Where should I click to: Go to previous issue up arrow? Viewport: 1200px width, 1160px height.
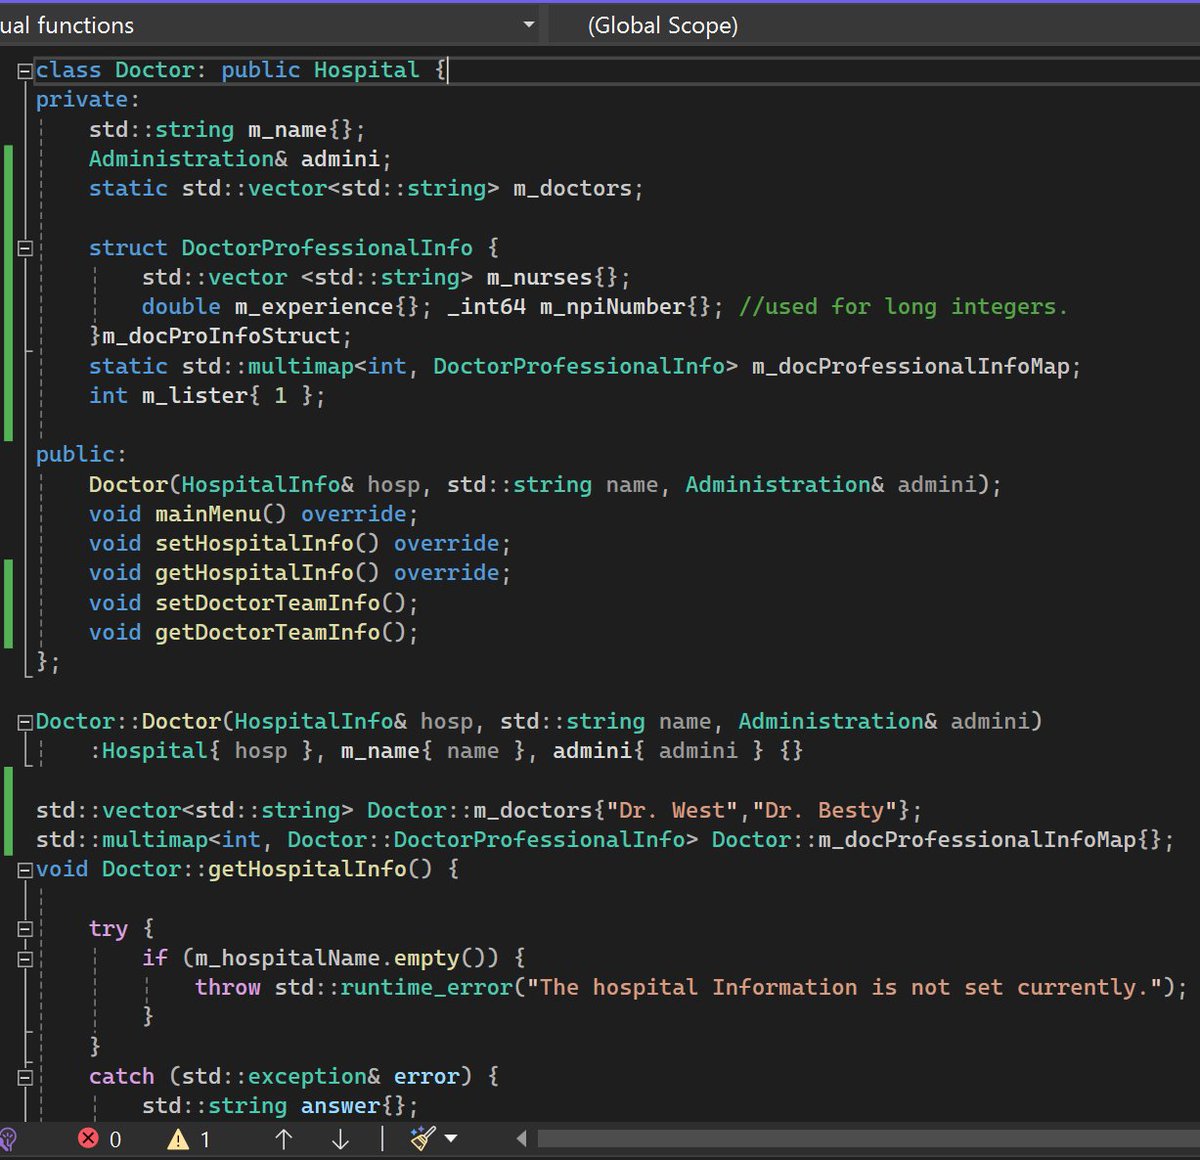[x=283, y=1138]
